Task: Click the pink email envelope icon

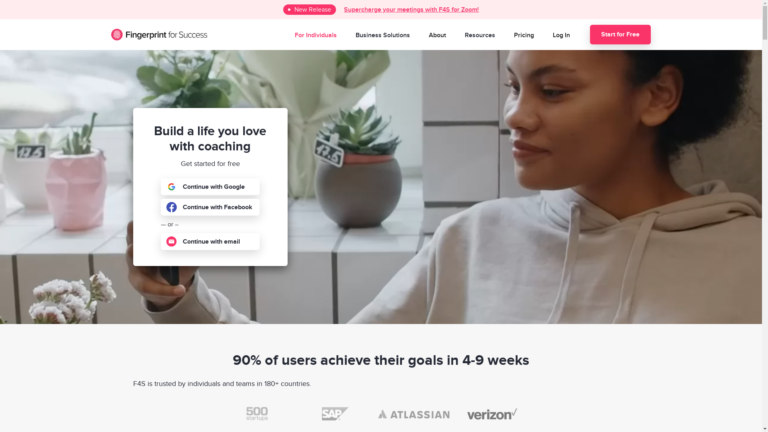Action: 171,241
